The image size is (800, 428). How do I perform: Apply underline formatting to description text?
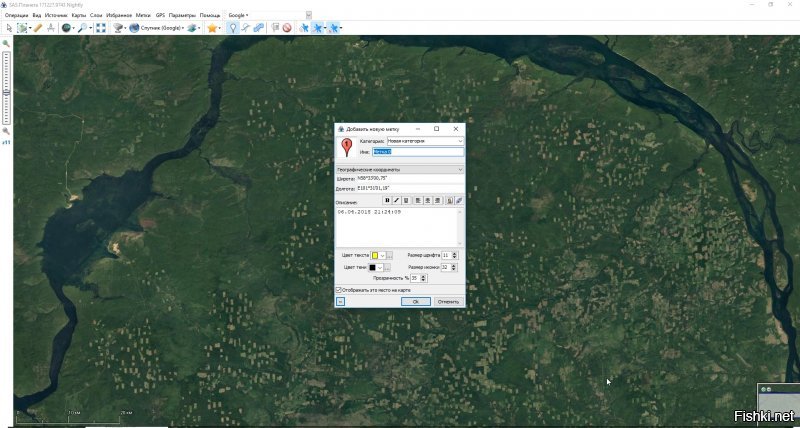click(x=406, y=201)
